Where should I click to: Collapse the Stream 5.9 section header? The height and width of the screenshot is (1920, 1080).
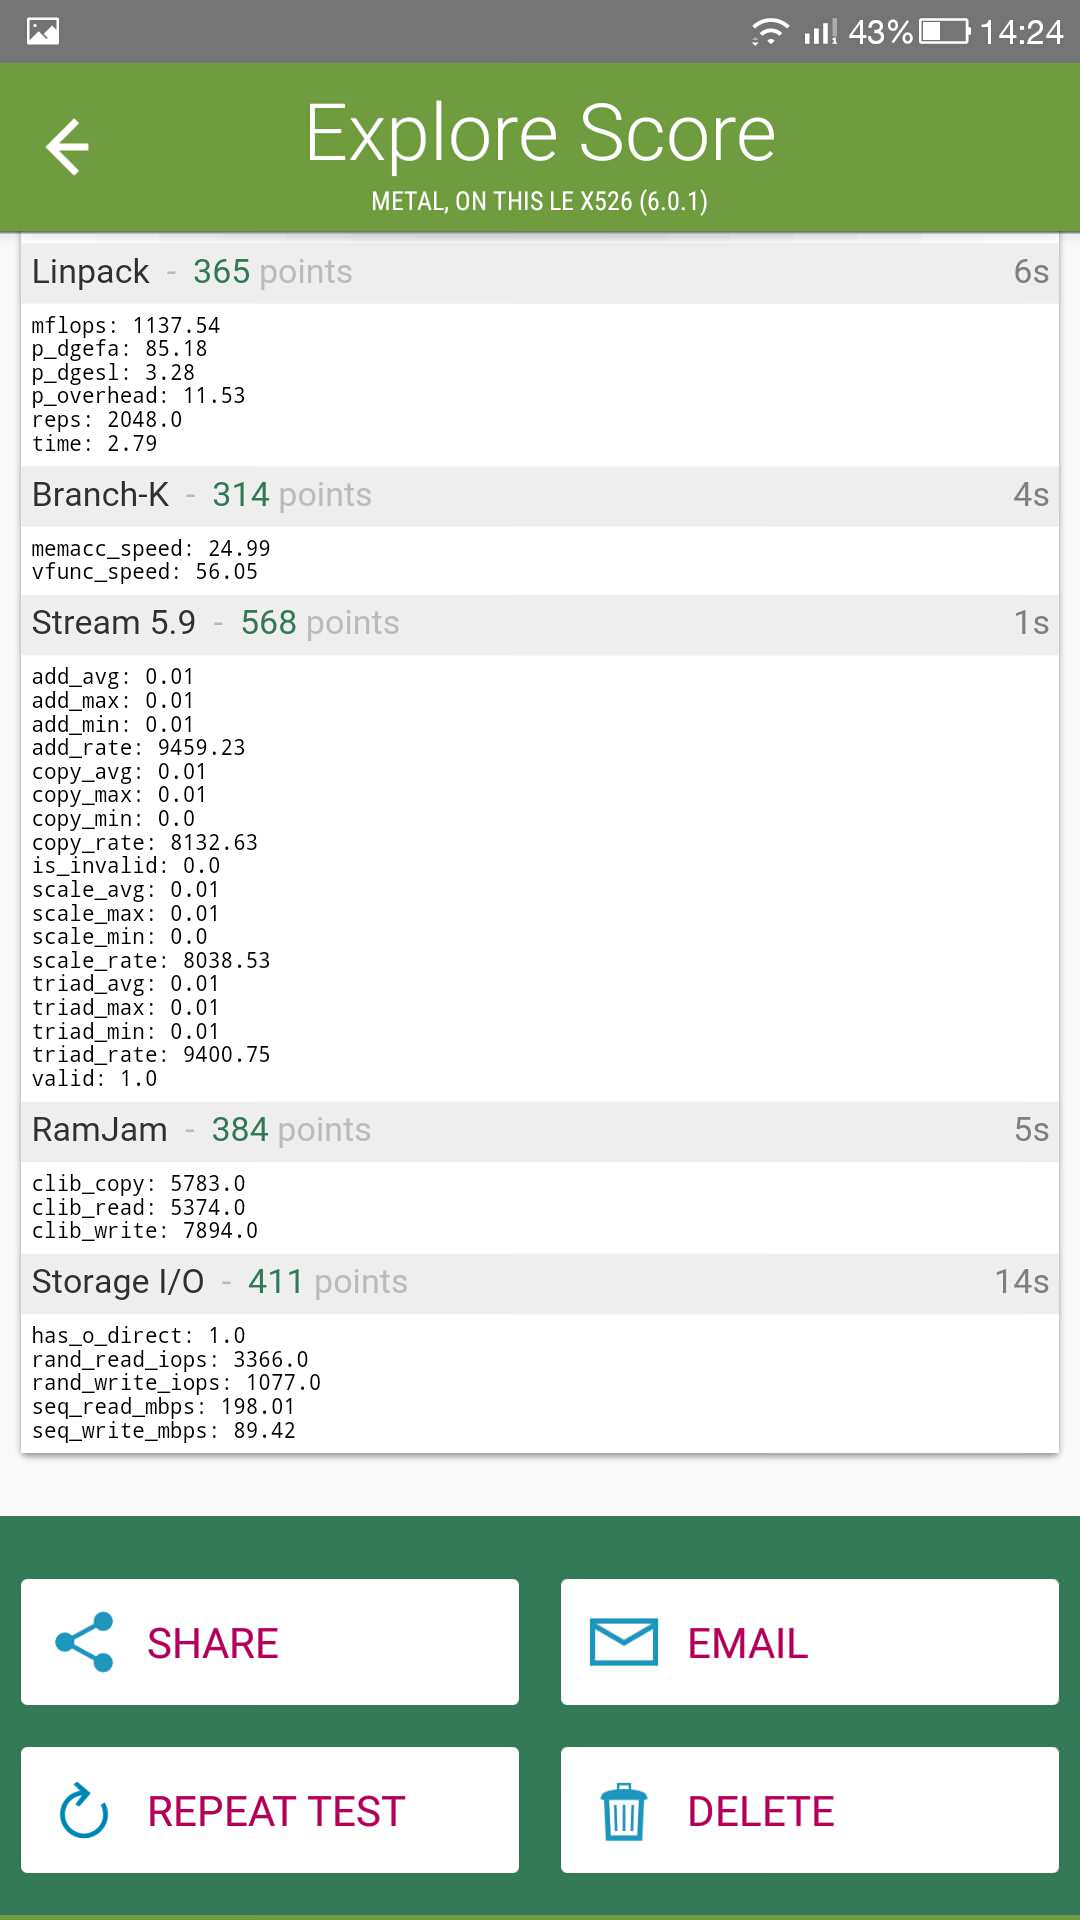540,623
